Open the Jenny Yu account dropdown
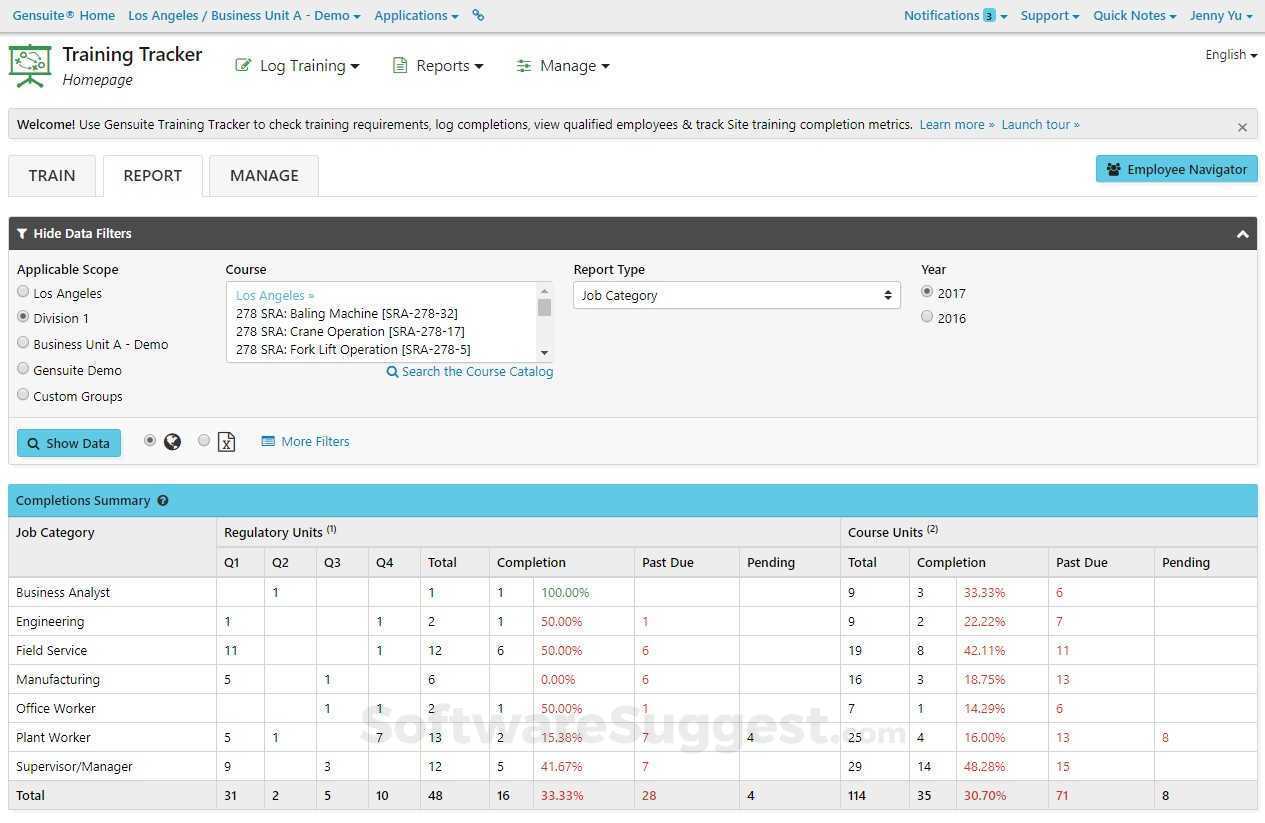This screenshot has width=1265, height=823. (x=1220, y=15)
